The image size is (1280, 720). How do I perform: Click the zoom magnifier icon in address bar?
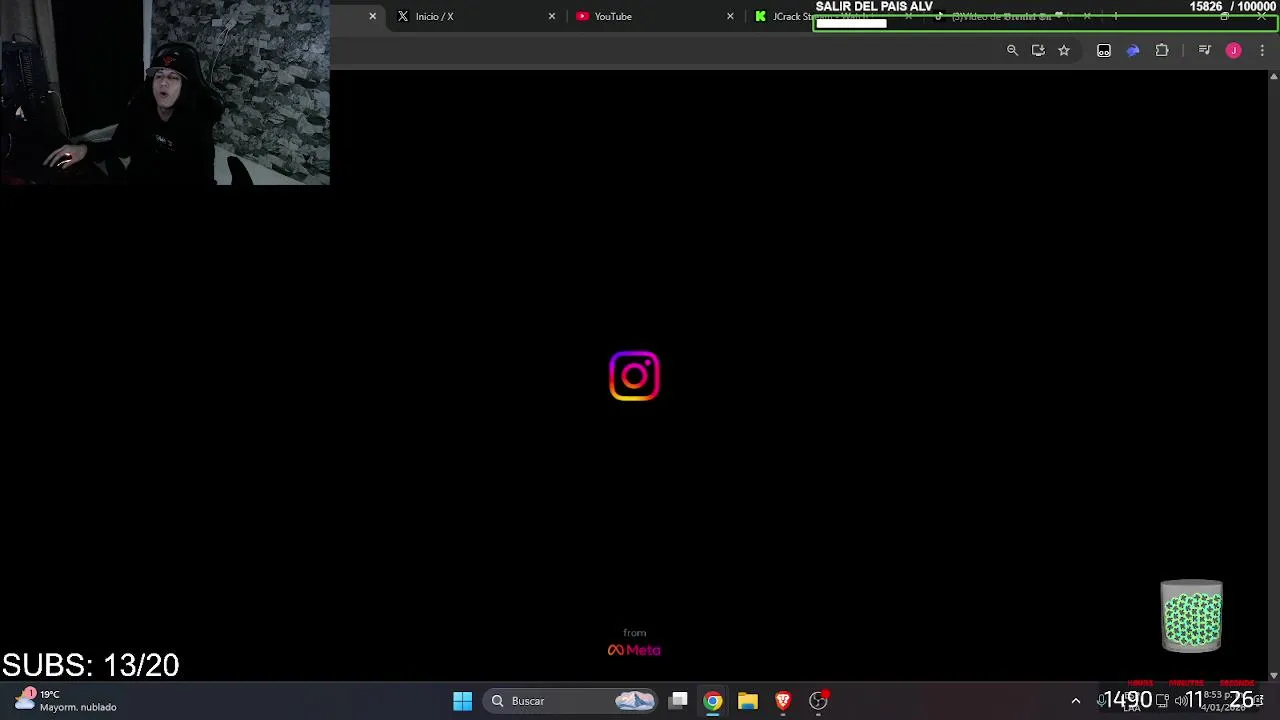[1012, 50]
